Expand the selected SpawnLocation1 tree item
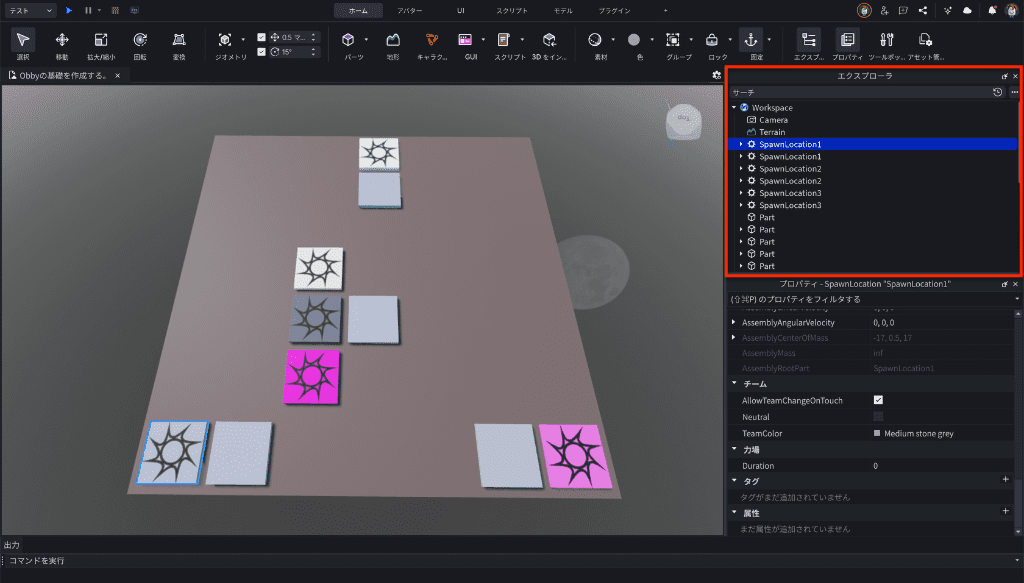 pyautogui.click(x=741, y=144)
